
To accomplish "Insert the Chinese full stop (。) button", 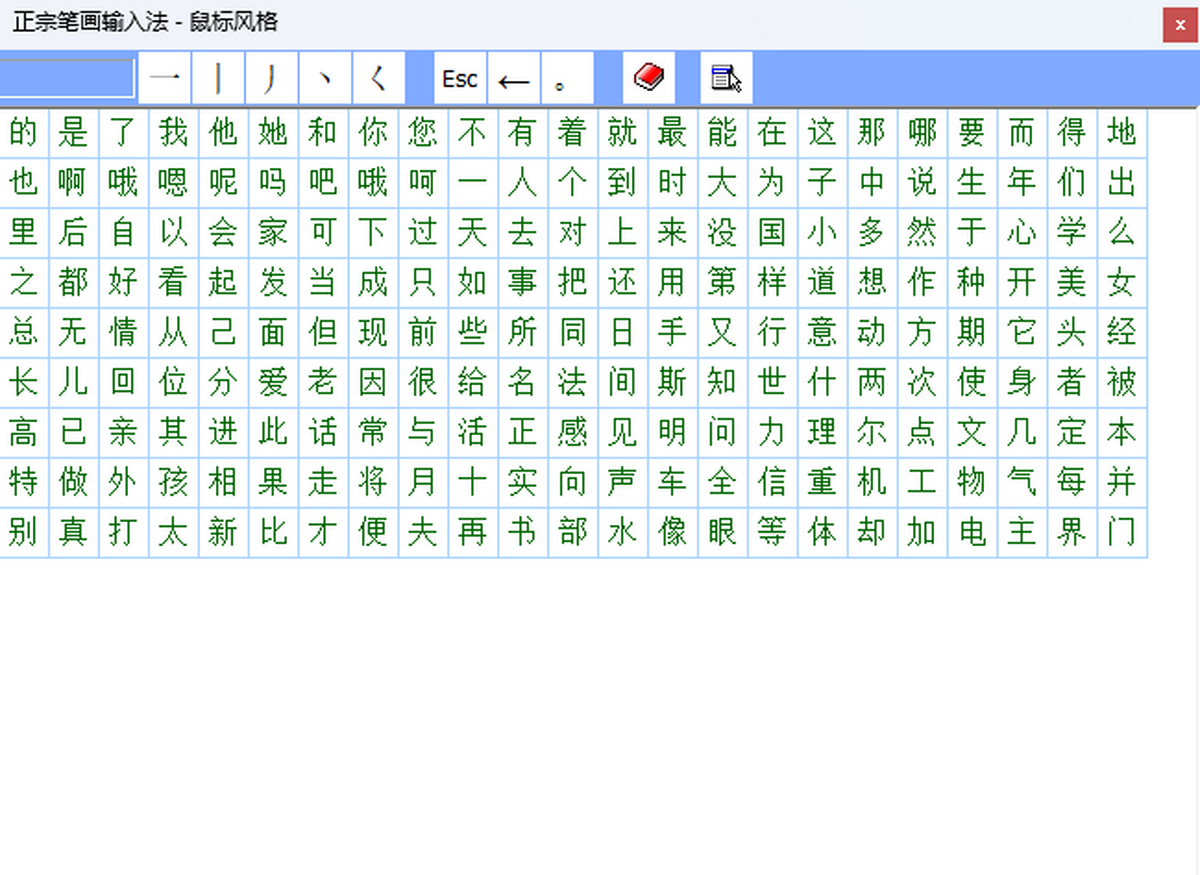I will coord(567,79).
